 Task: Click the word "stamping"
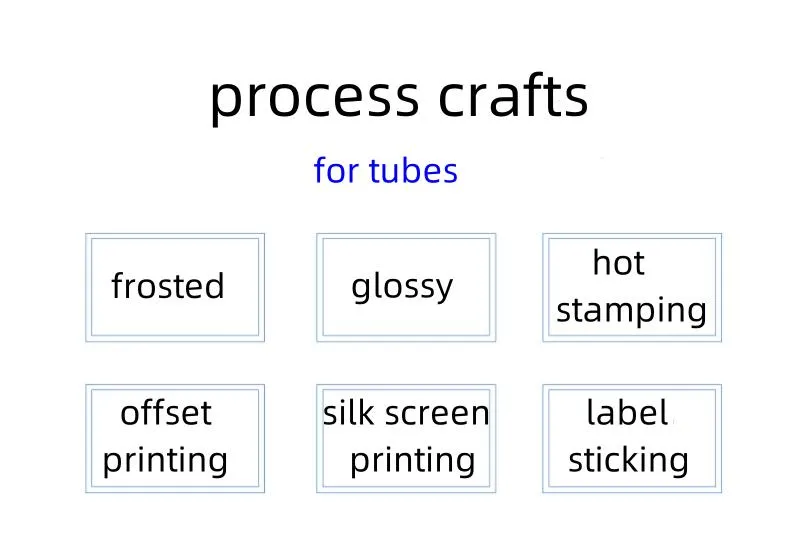(x=631, y=311)
